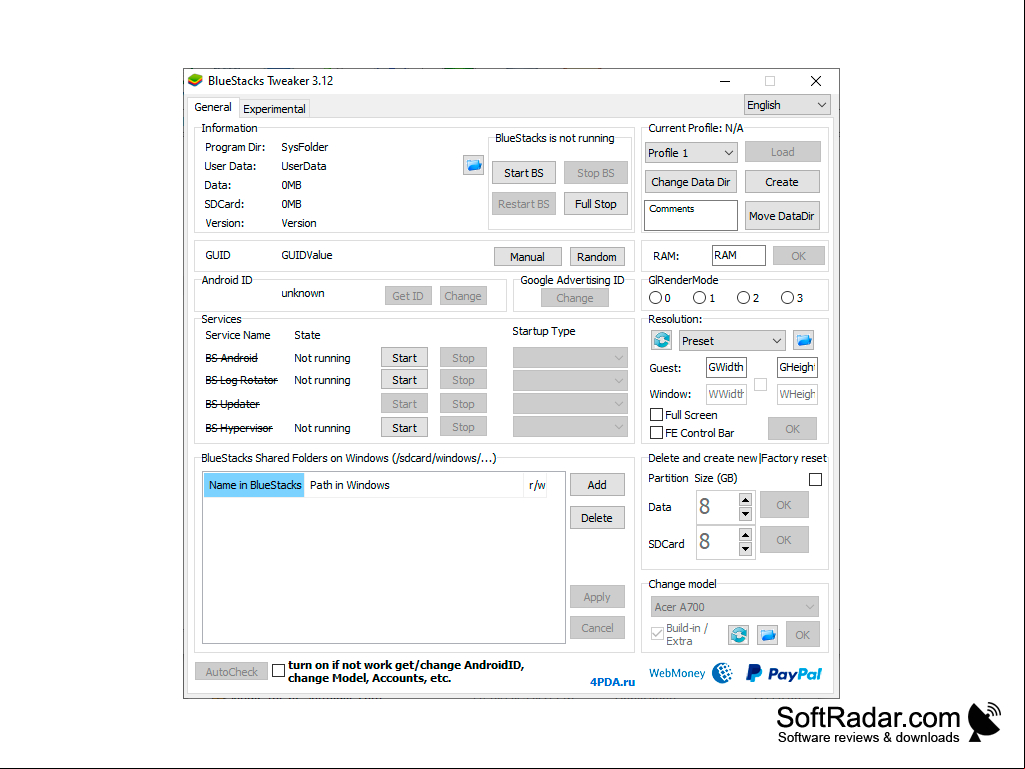Click the Full Stop button
This screenshot has width=1025, height=769.
(x=596, y=204)
